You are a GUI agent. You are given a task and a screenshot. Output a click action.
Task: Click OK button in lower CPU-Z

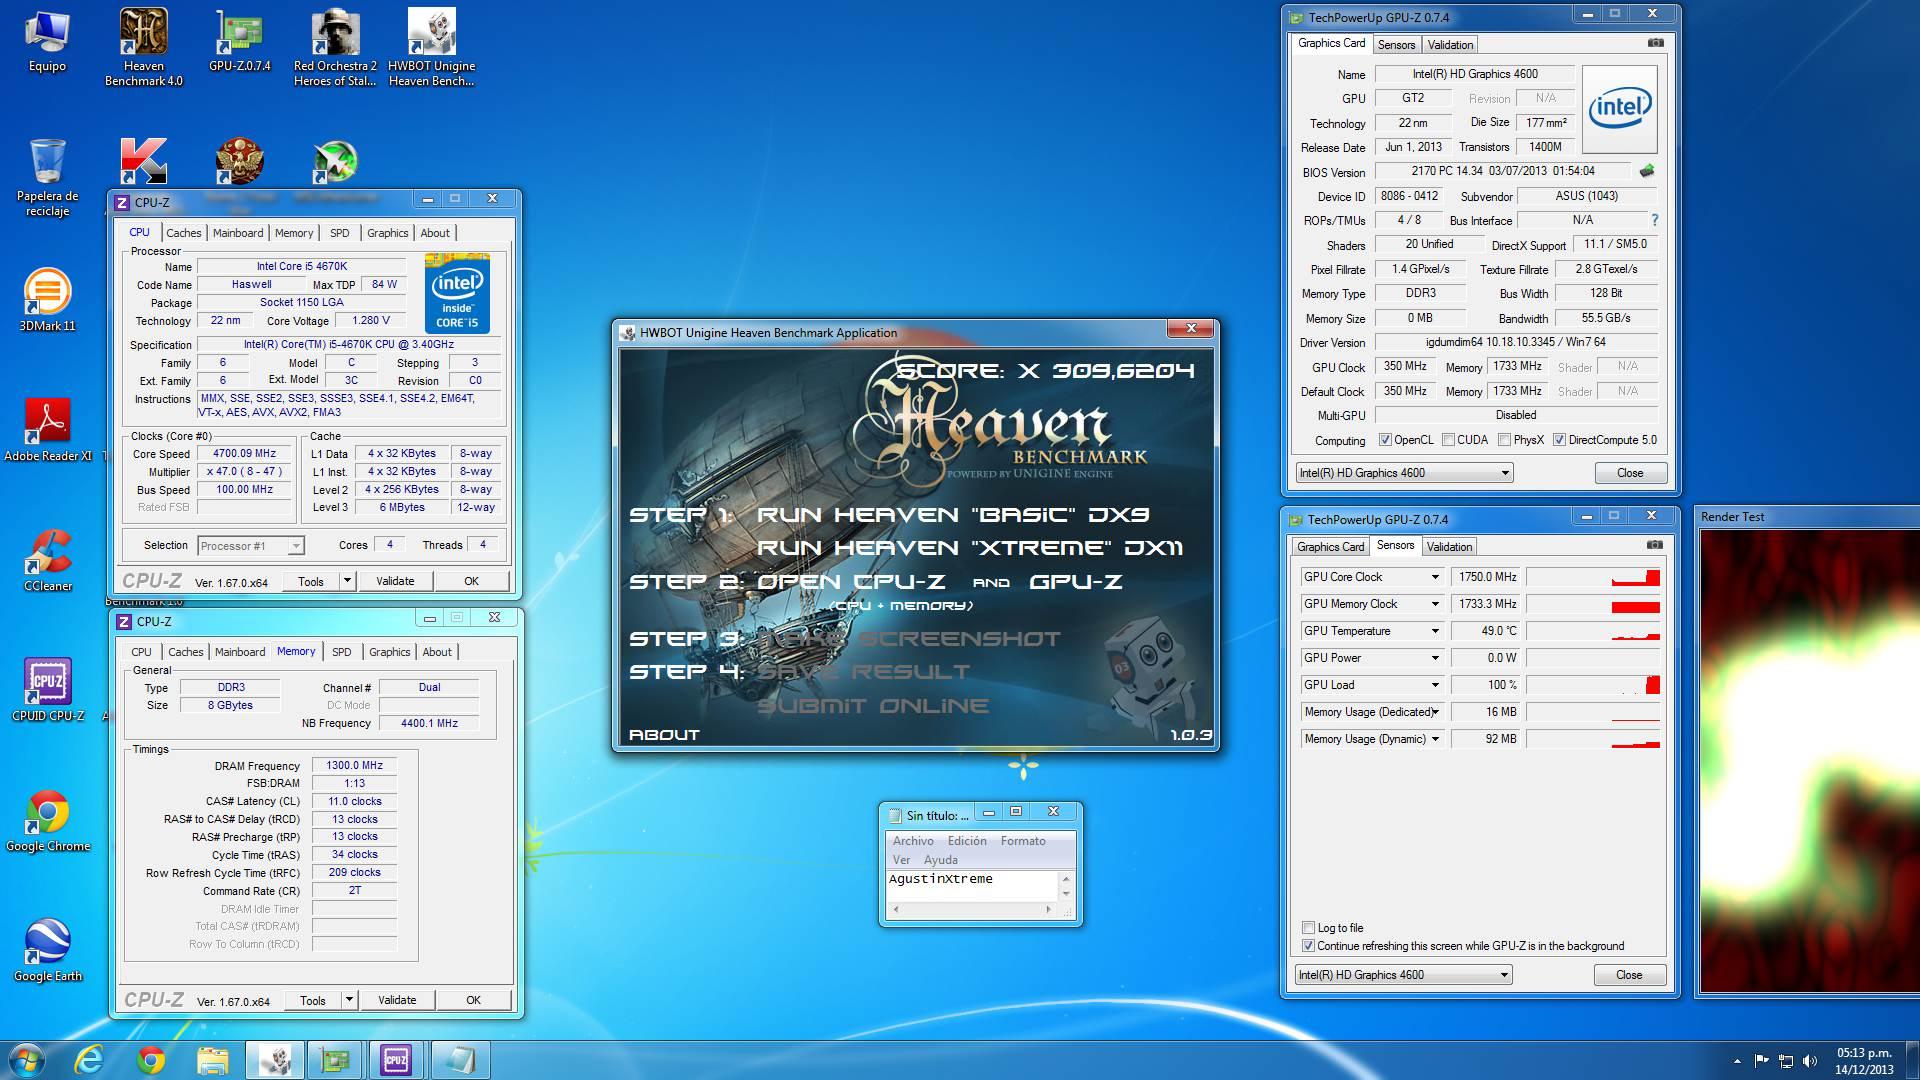473,1000
